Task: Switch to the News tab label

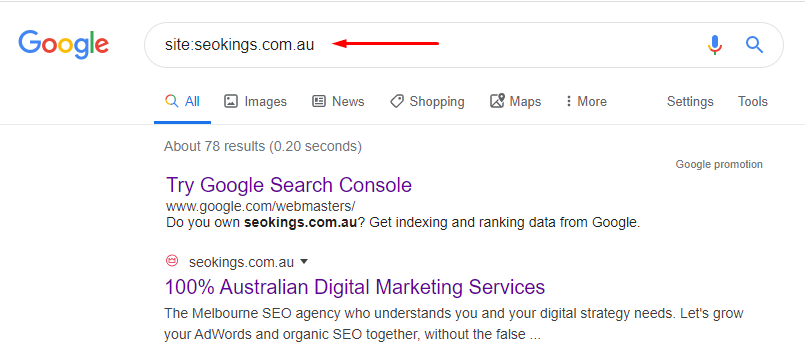Action: [x=348, y=102]
